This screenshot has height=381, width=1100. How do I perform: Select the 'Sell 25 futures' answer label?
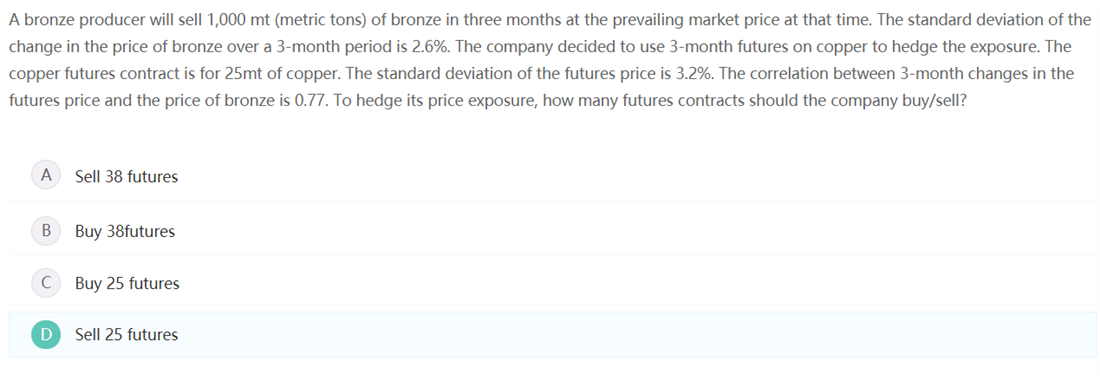[127, 335]
